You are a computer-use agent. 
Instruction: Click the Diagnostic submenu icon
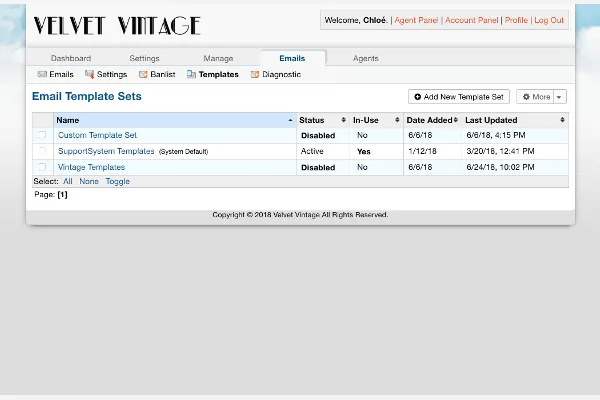click(255, 74)
